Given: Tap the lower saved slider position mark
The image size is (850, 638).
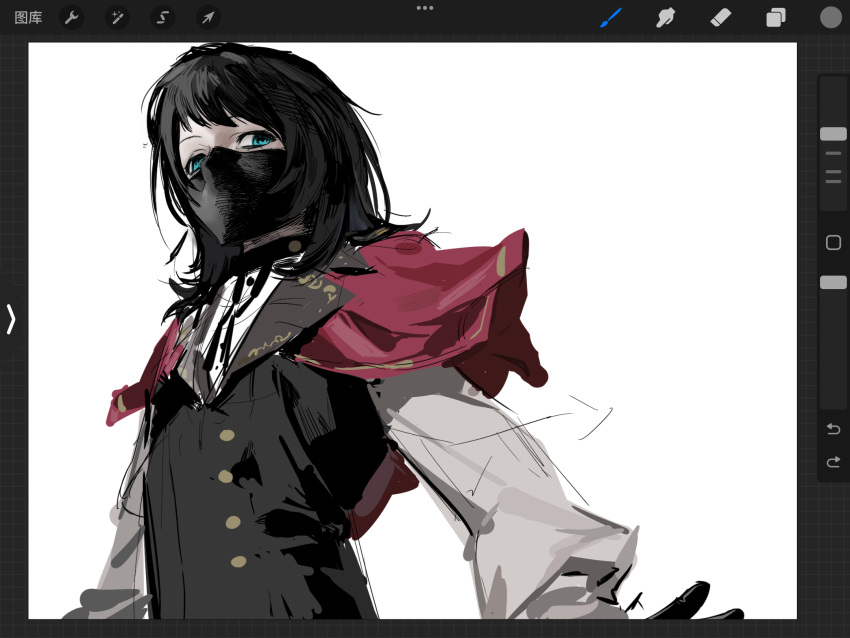Looking at the screenshot, I should 833,175.
